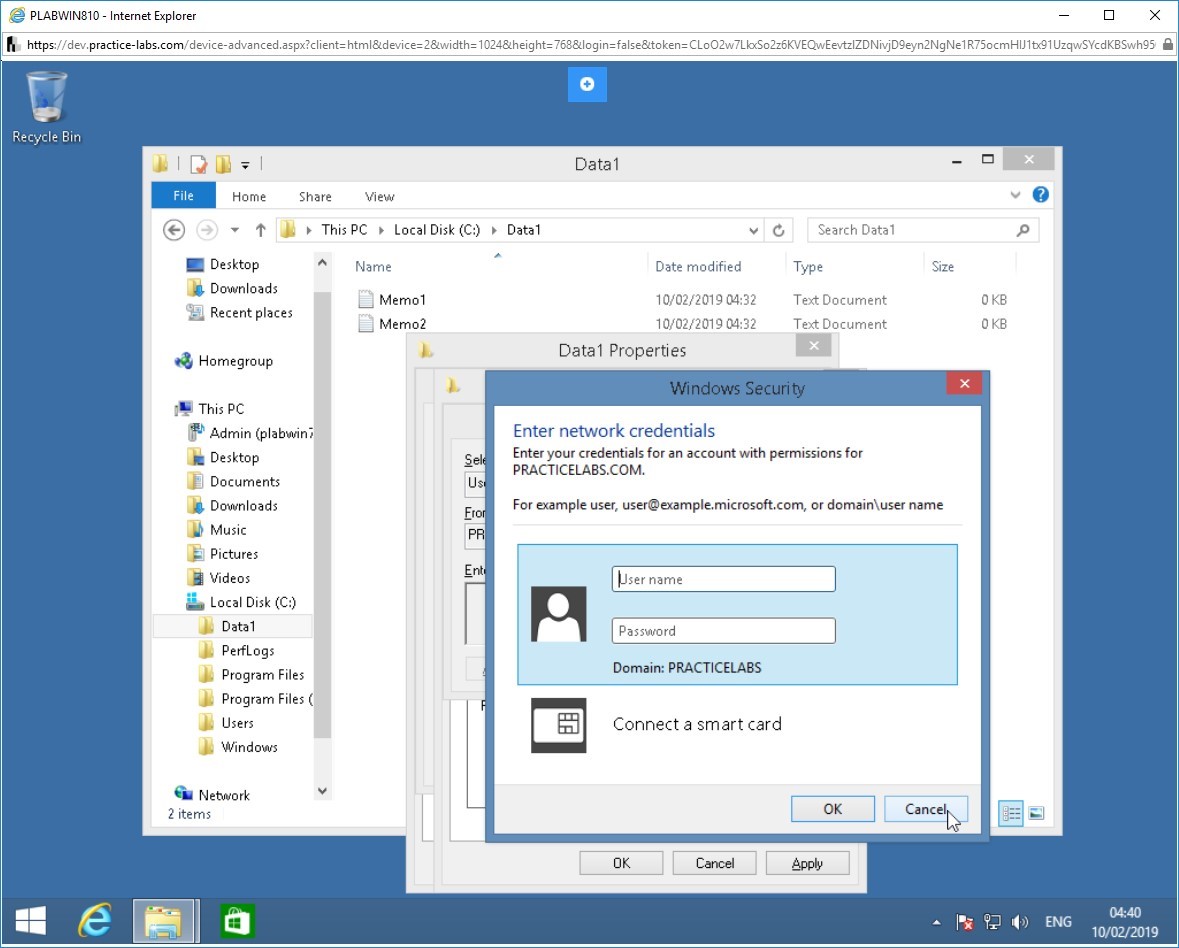
Task: Select Homegroup in navigation pane
Action: pyautogui.click(x=223, y=362)
